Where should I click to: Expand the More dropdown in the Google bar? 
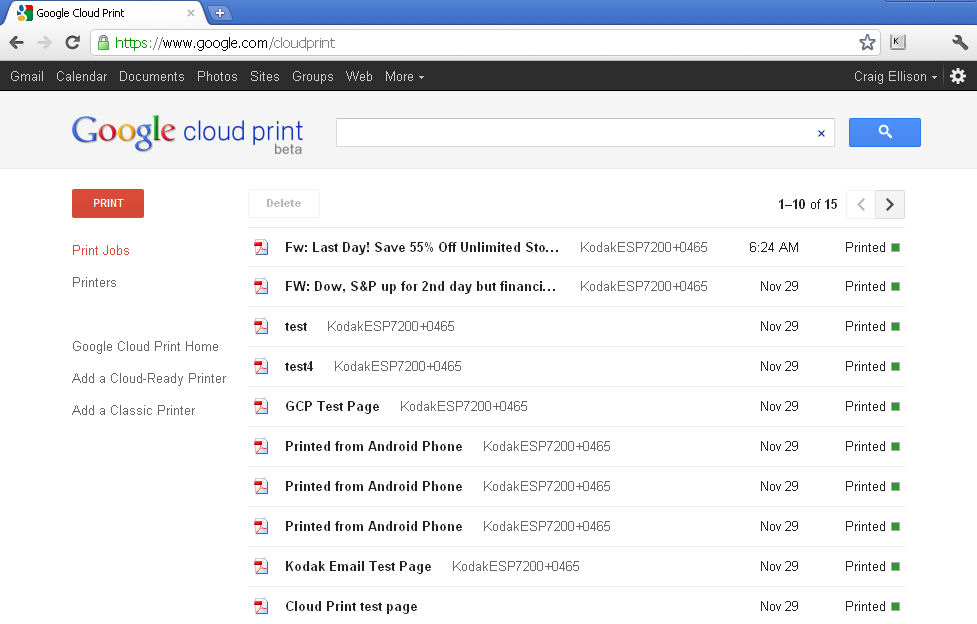tap(404, 77)
